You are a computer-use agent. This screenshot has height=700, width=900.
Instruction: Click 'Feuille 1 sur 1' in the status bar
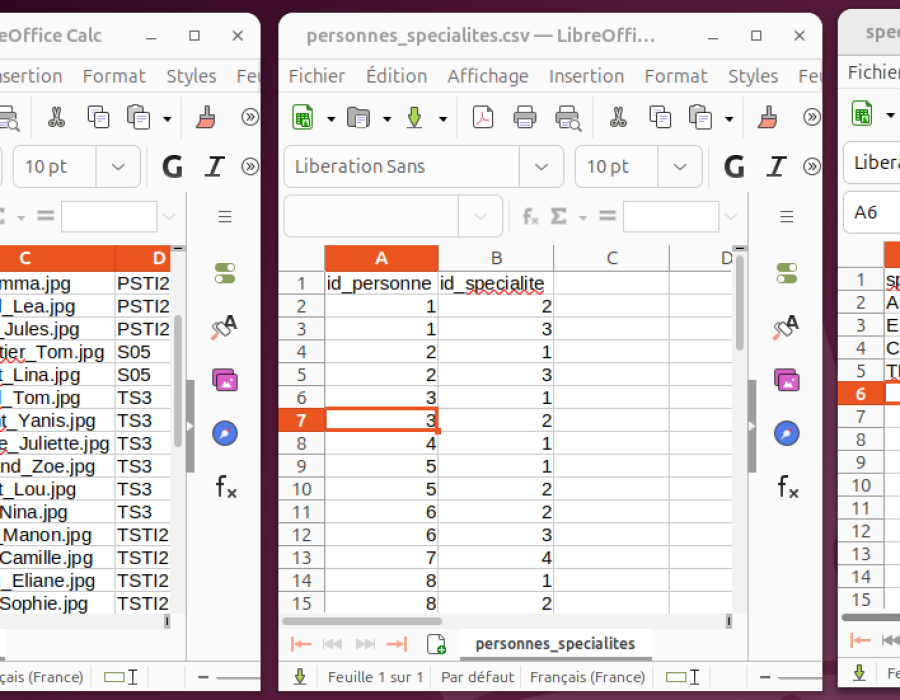[375, 677]
